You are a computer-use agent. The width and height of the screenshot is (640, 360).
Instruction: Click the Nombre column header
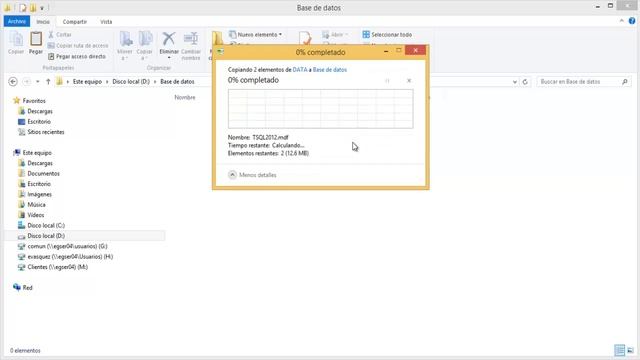tap(185, 97)
